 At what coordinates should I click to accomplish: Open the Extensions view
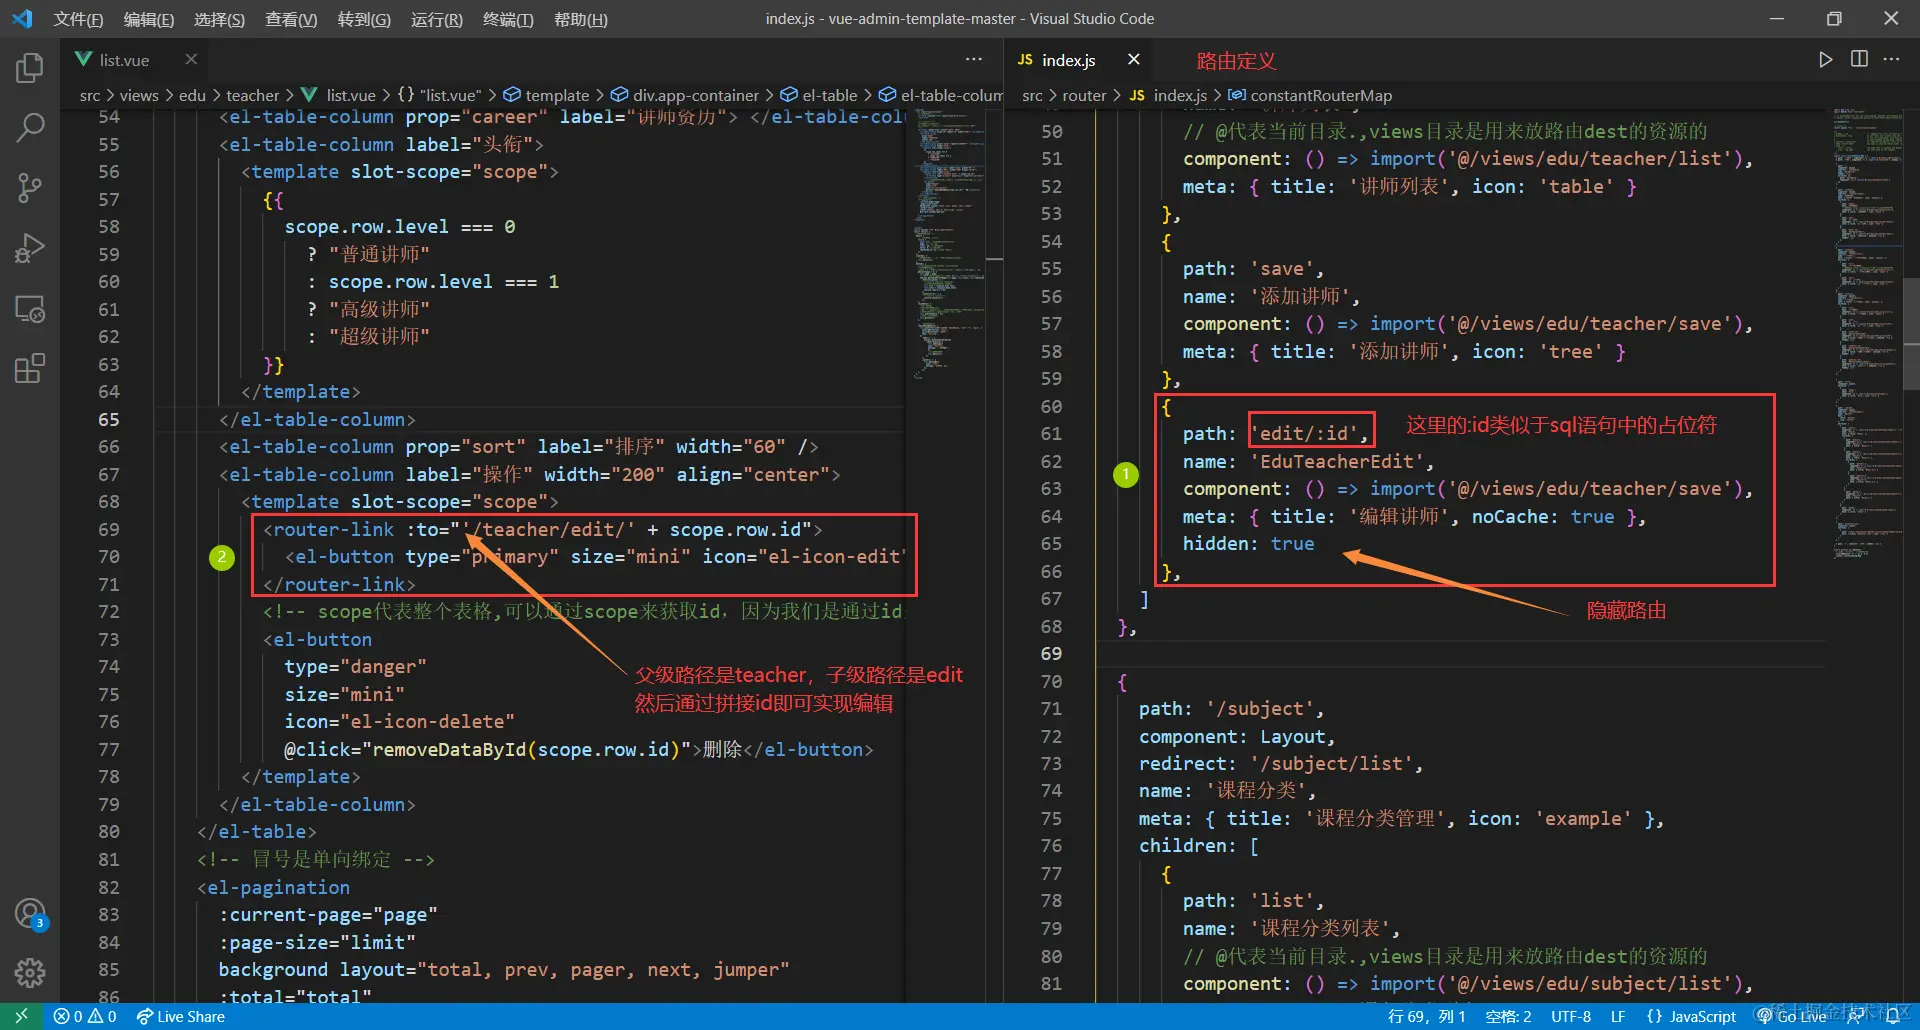[30, 368]
